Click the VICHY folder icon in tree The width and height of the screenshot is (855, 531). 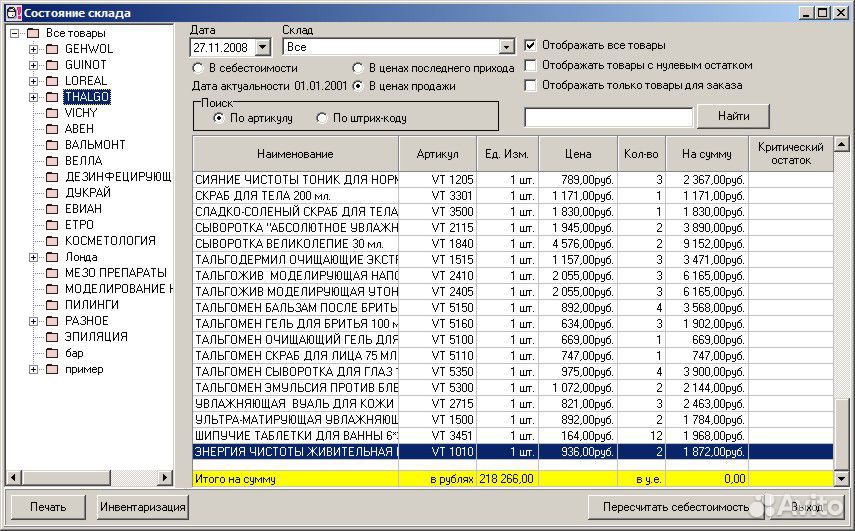tap(52, 113)
